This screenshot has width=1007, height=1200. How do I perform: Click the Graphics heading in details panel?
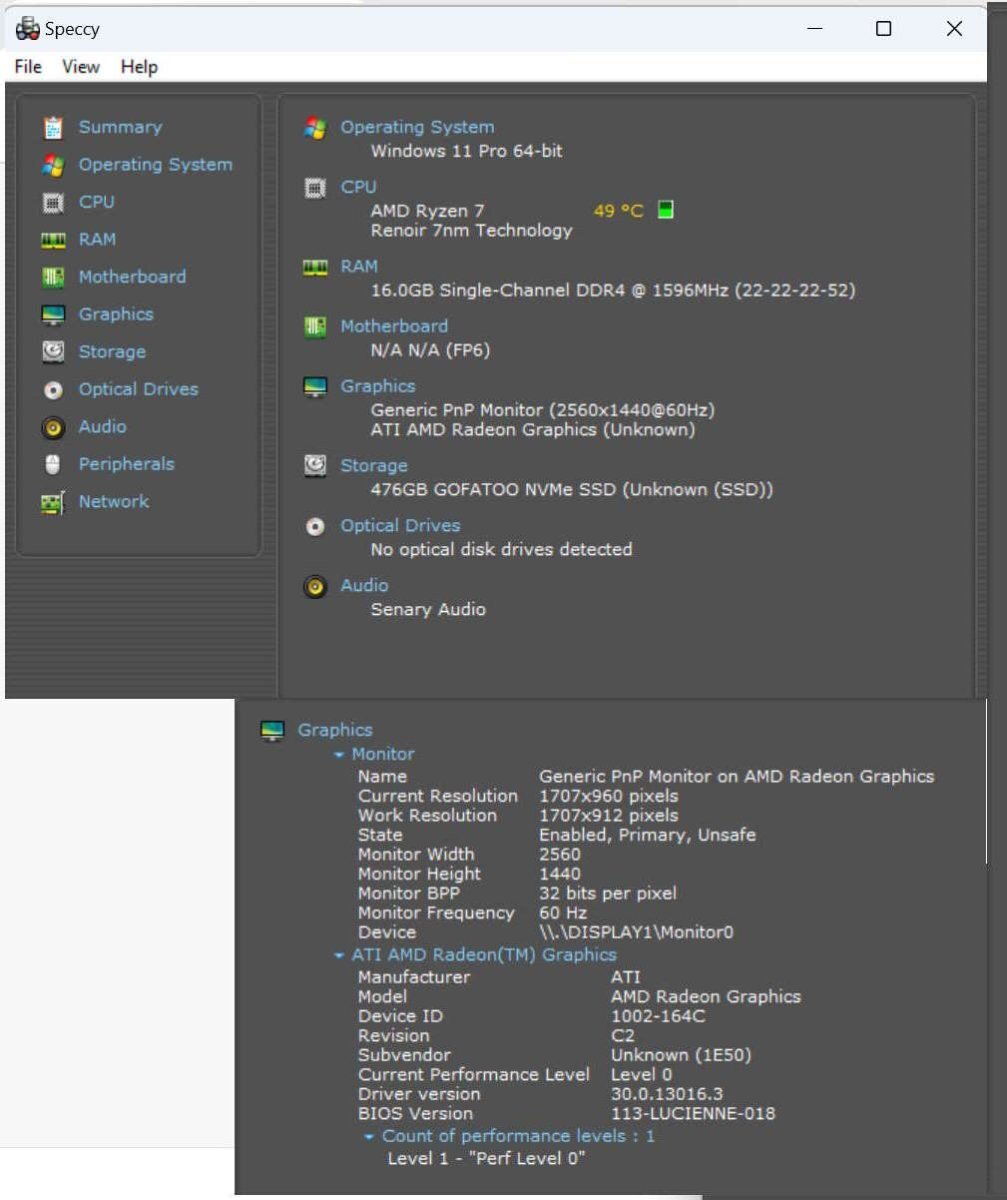click(x=335, y=730)
